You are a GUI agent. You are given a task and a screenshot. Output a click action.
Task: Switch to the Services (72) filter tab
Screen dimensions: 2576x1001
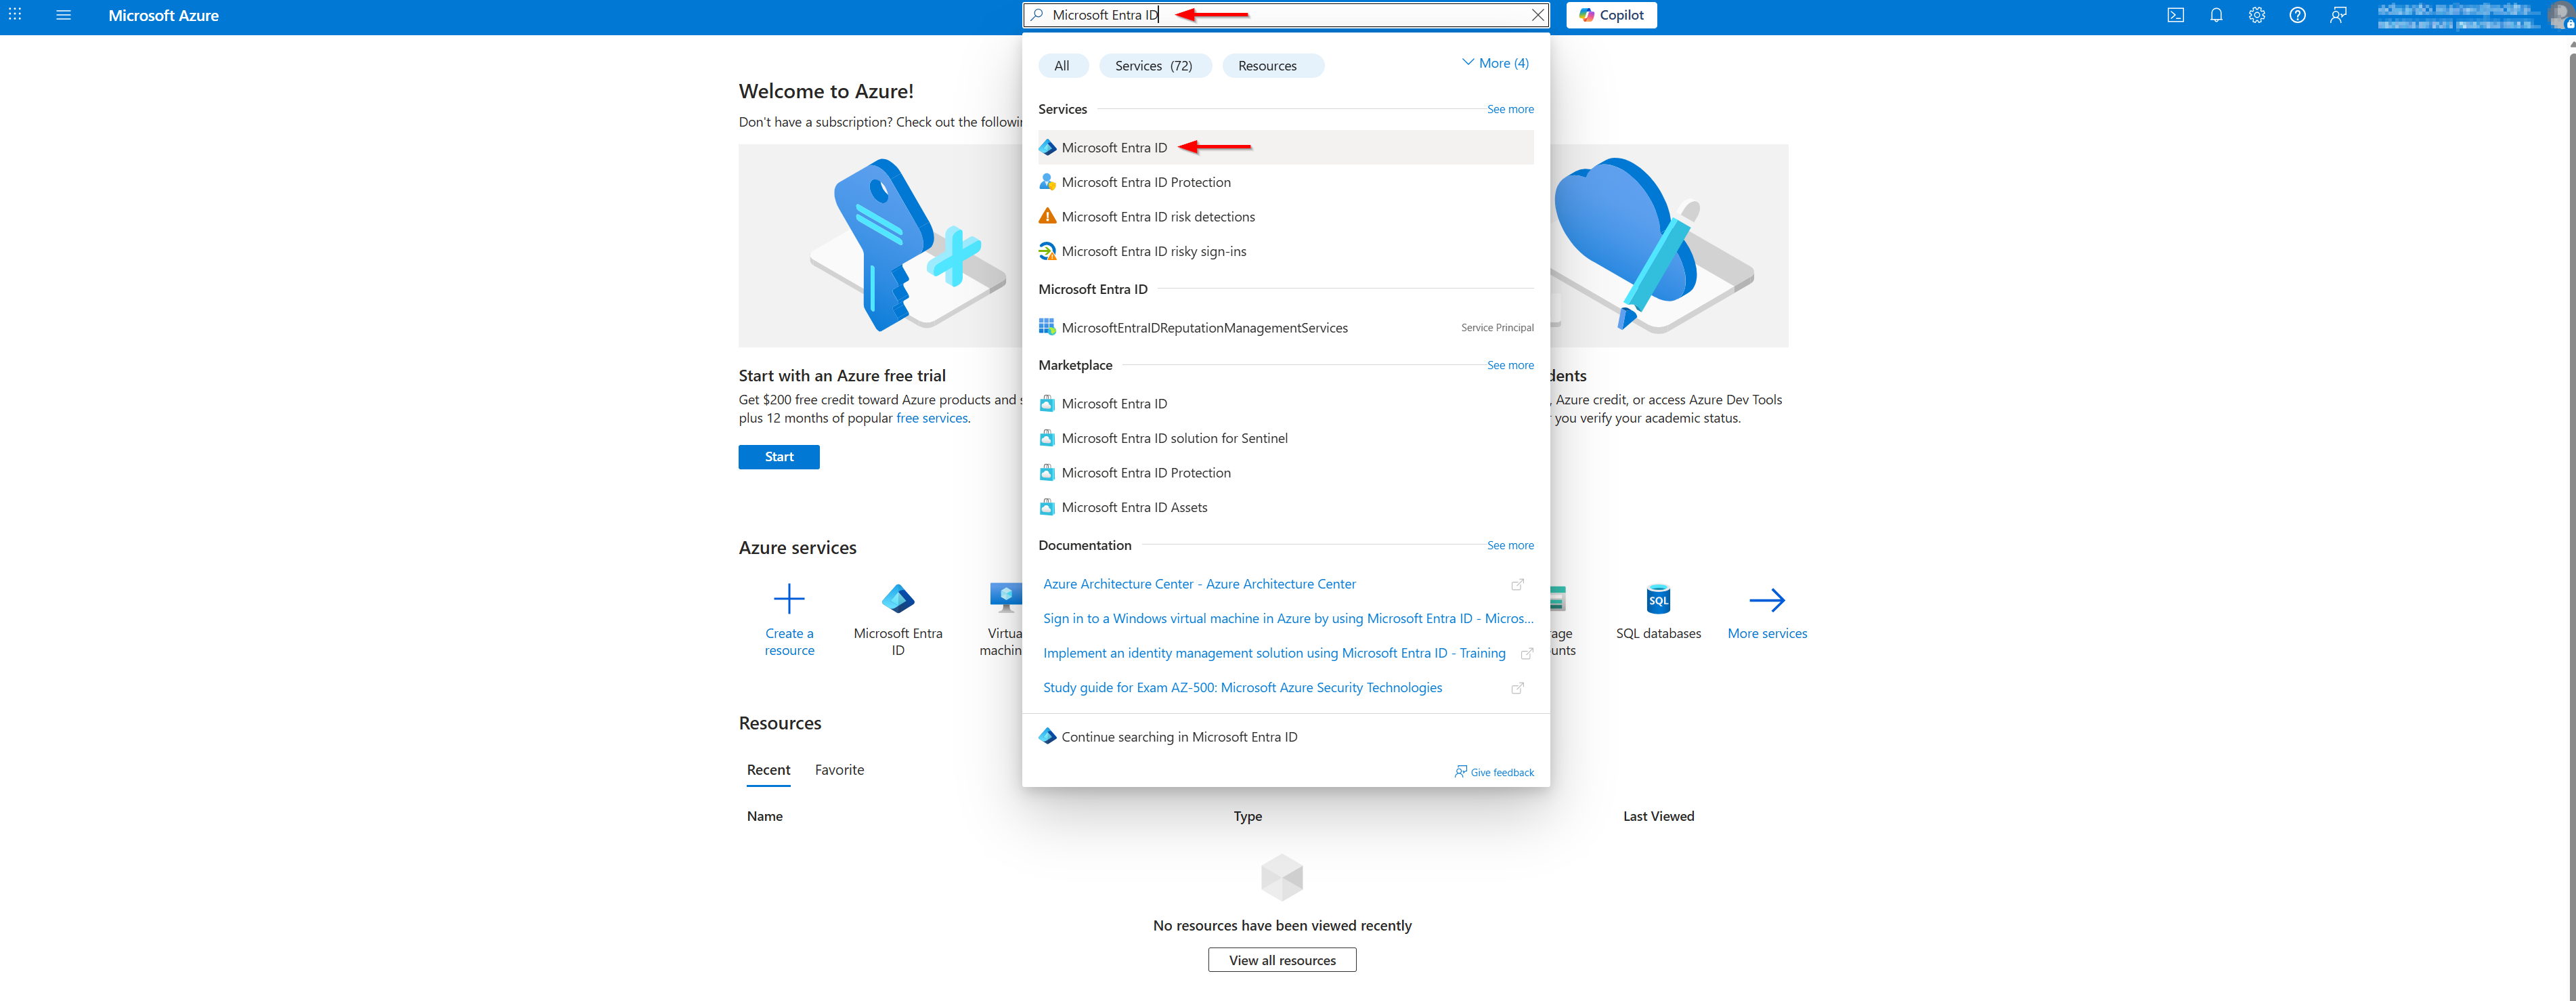coord(1155,65)
